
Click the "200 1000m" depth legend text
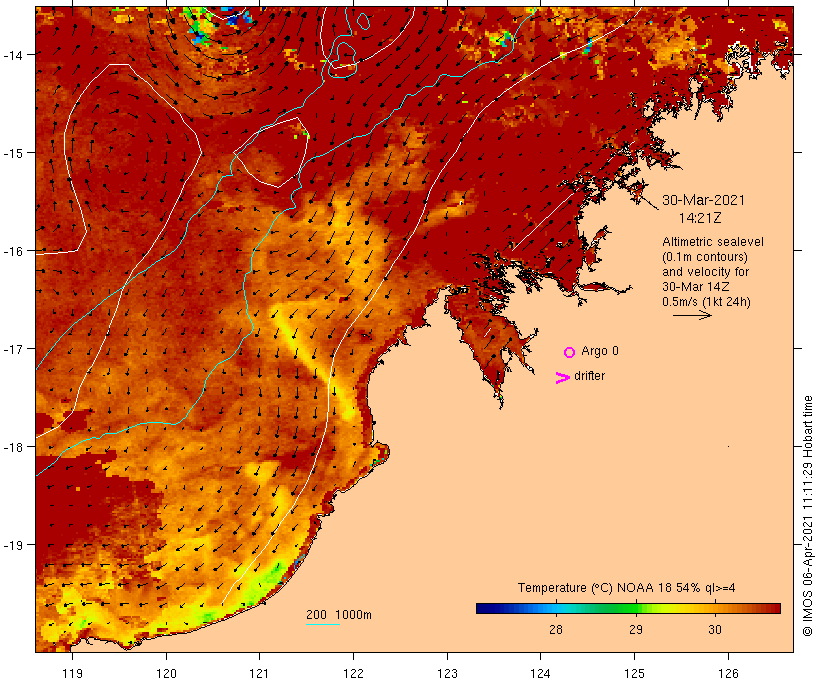(339, 615)
